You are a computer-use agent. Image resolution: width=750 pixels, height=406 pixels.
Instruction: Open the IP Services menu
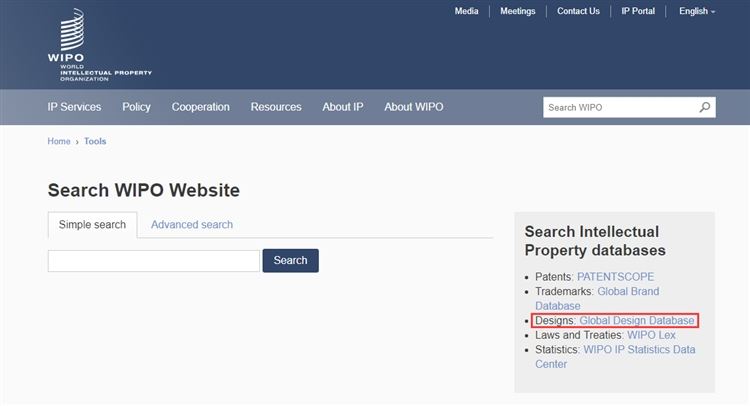coord(74,107)
